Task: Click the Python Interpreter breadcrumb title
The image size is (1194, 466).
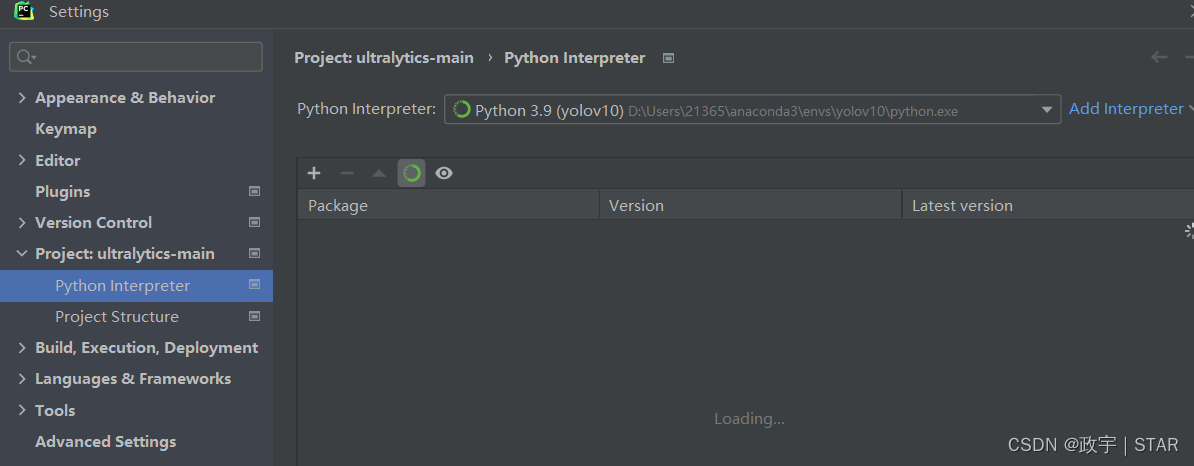Action: (x=574, y=58)
